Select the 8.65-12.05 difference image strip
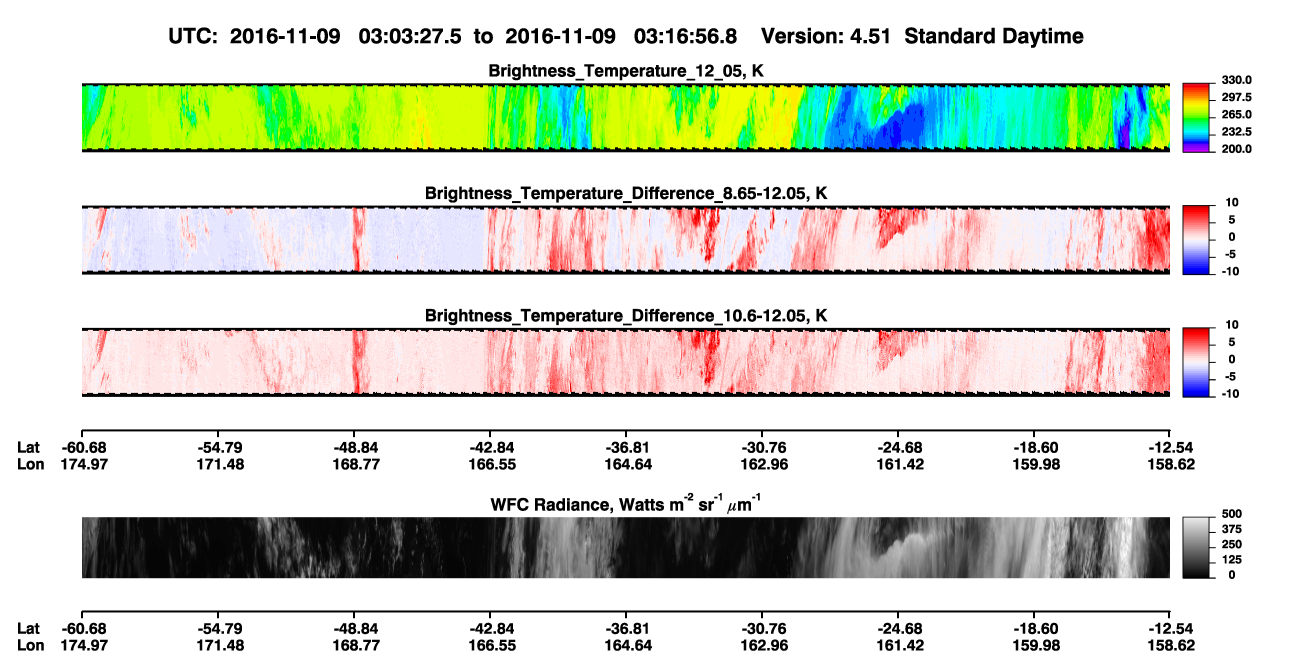1300x667 pixels. coord(625,239)
